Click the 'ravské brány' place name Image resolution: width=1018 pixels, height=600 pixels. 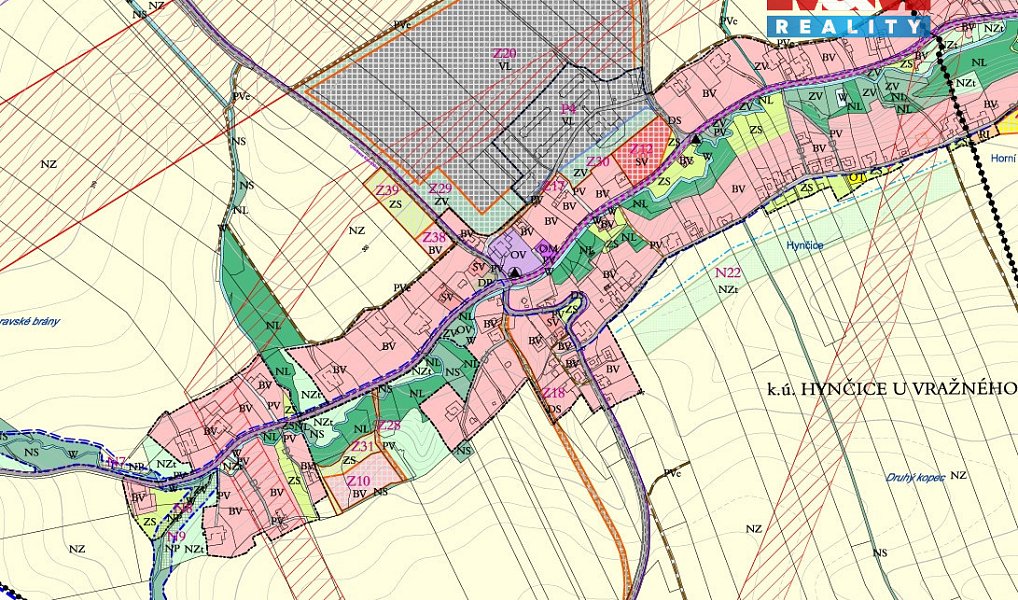tap(30, 321)
